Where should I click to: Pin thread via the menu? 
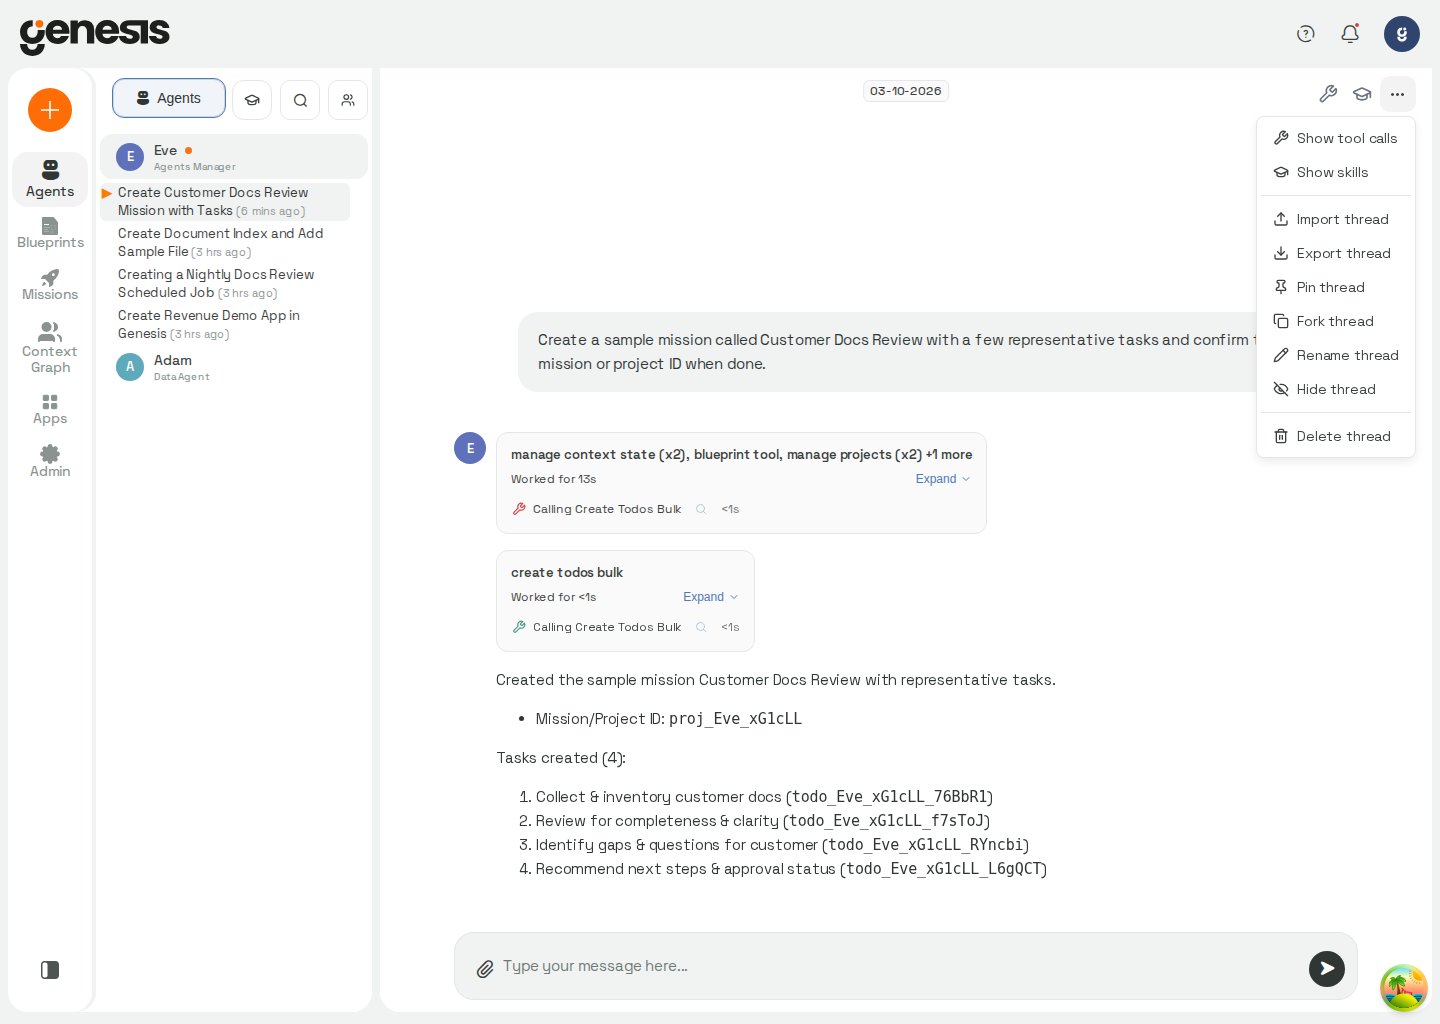[x=1335, y=287]
